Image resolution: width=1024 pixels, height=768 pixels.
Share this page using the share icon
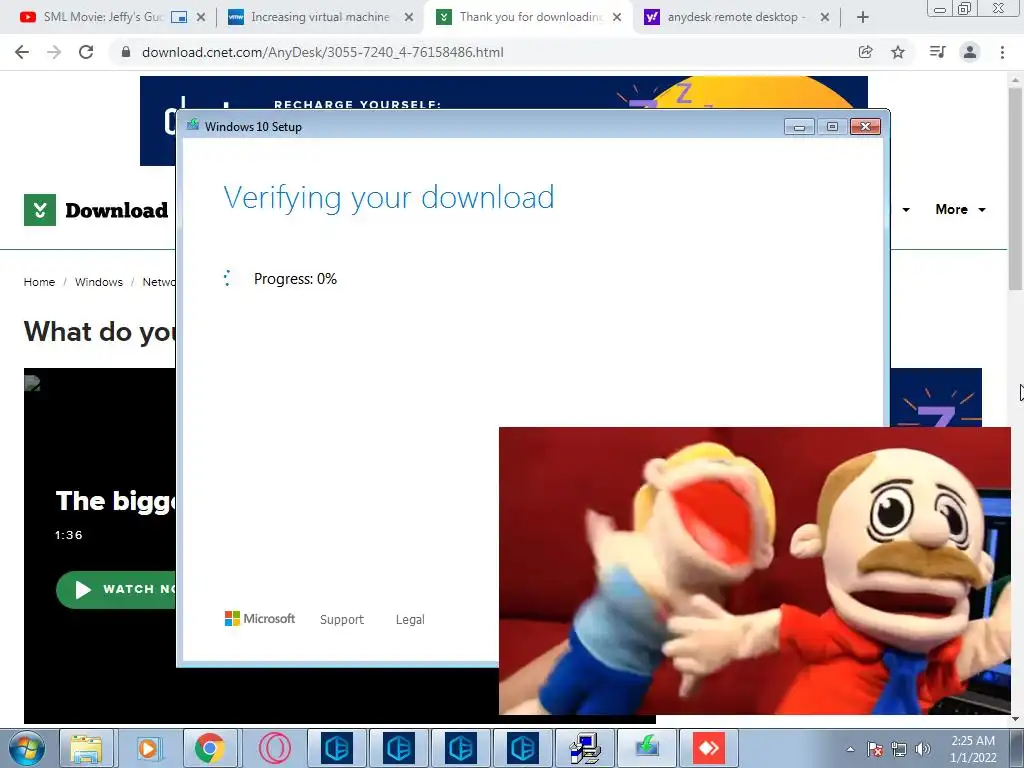865,52
